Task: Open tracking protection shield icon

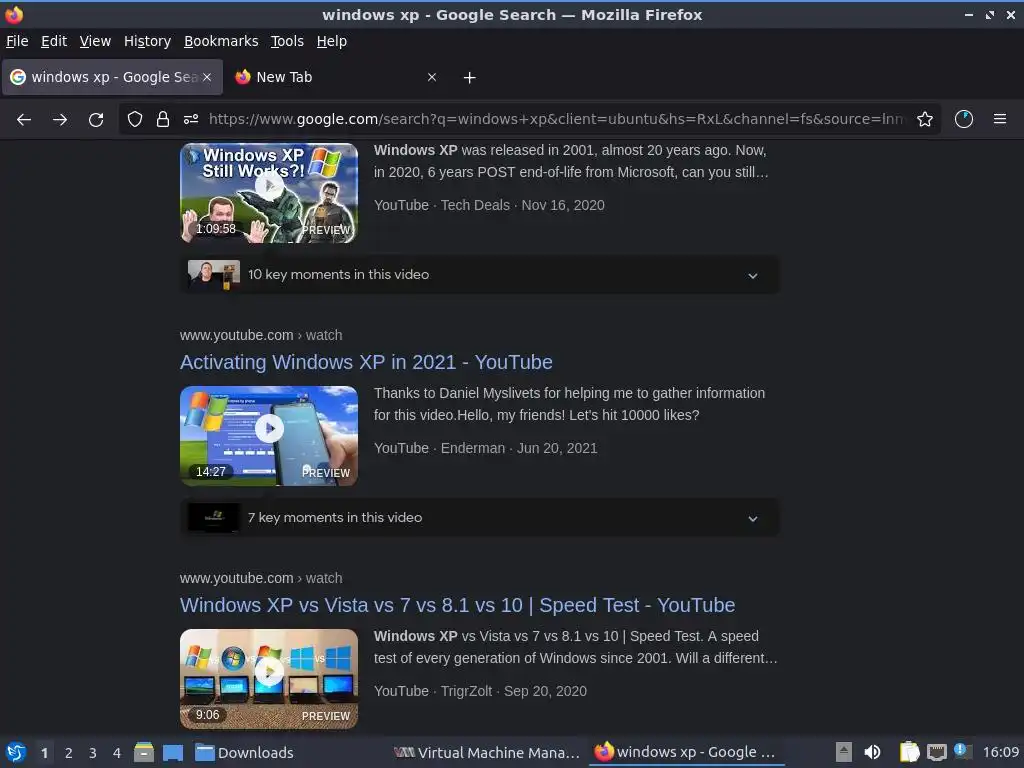Action: 135,119
